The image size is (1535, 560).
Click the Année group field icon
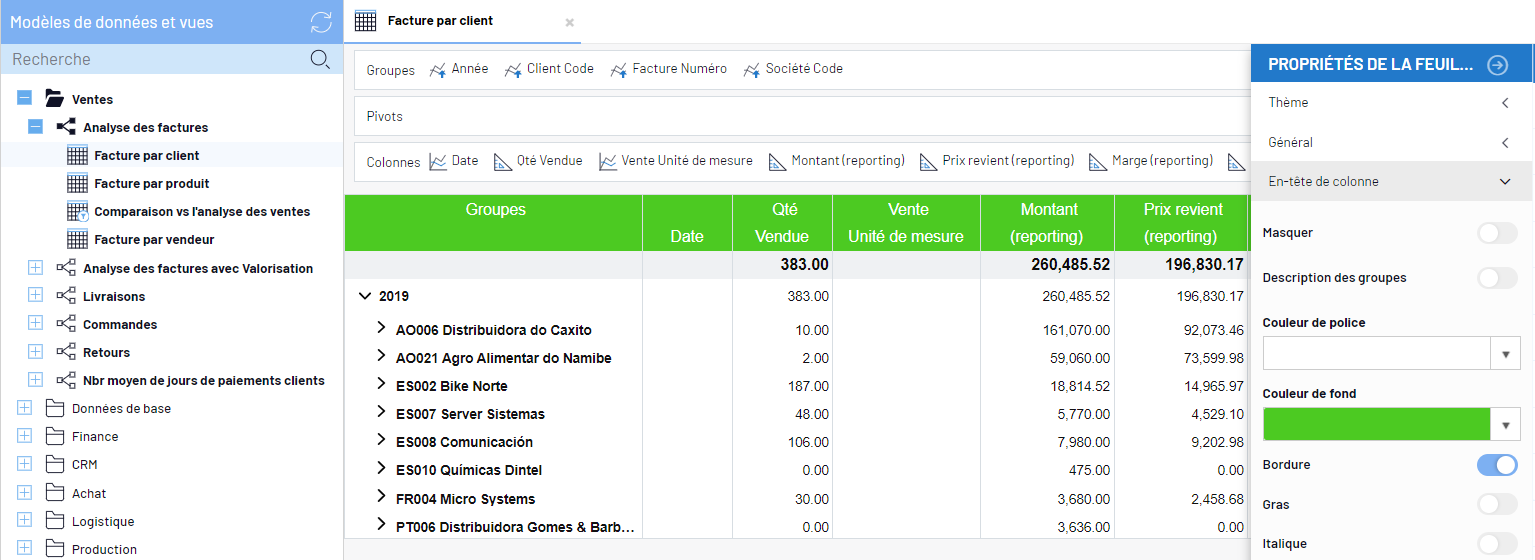(437, 70)
